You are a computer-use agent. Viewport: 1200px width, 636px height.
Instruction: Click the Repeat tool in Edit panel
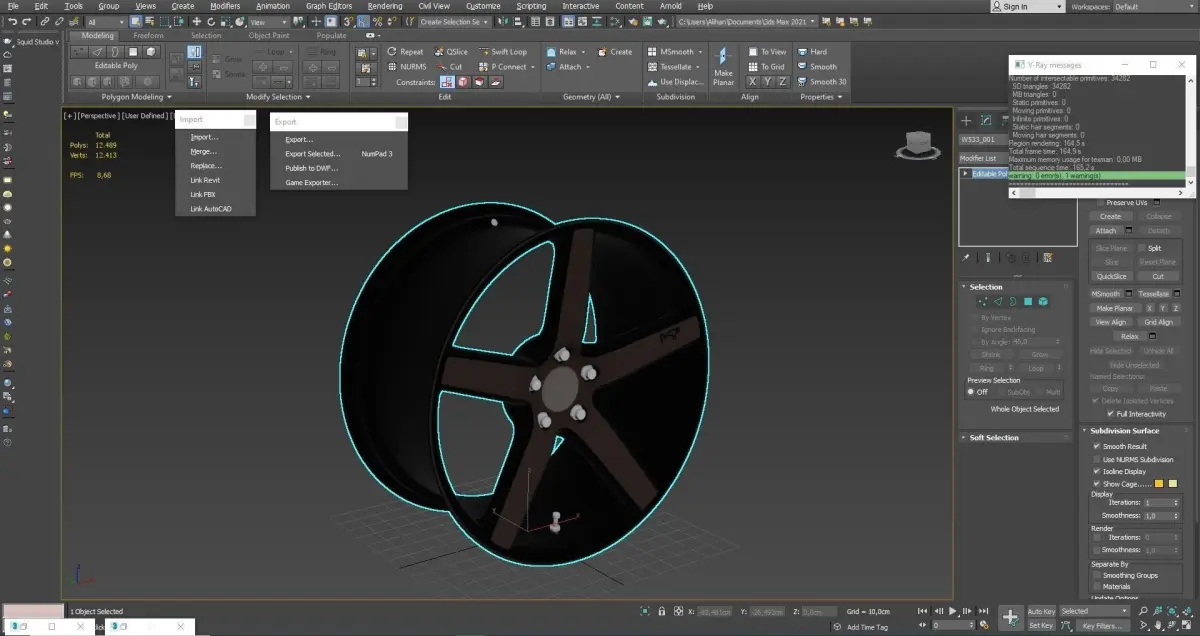pyautogui.click(x=405, y=52)
